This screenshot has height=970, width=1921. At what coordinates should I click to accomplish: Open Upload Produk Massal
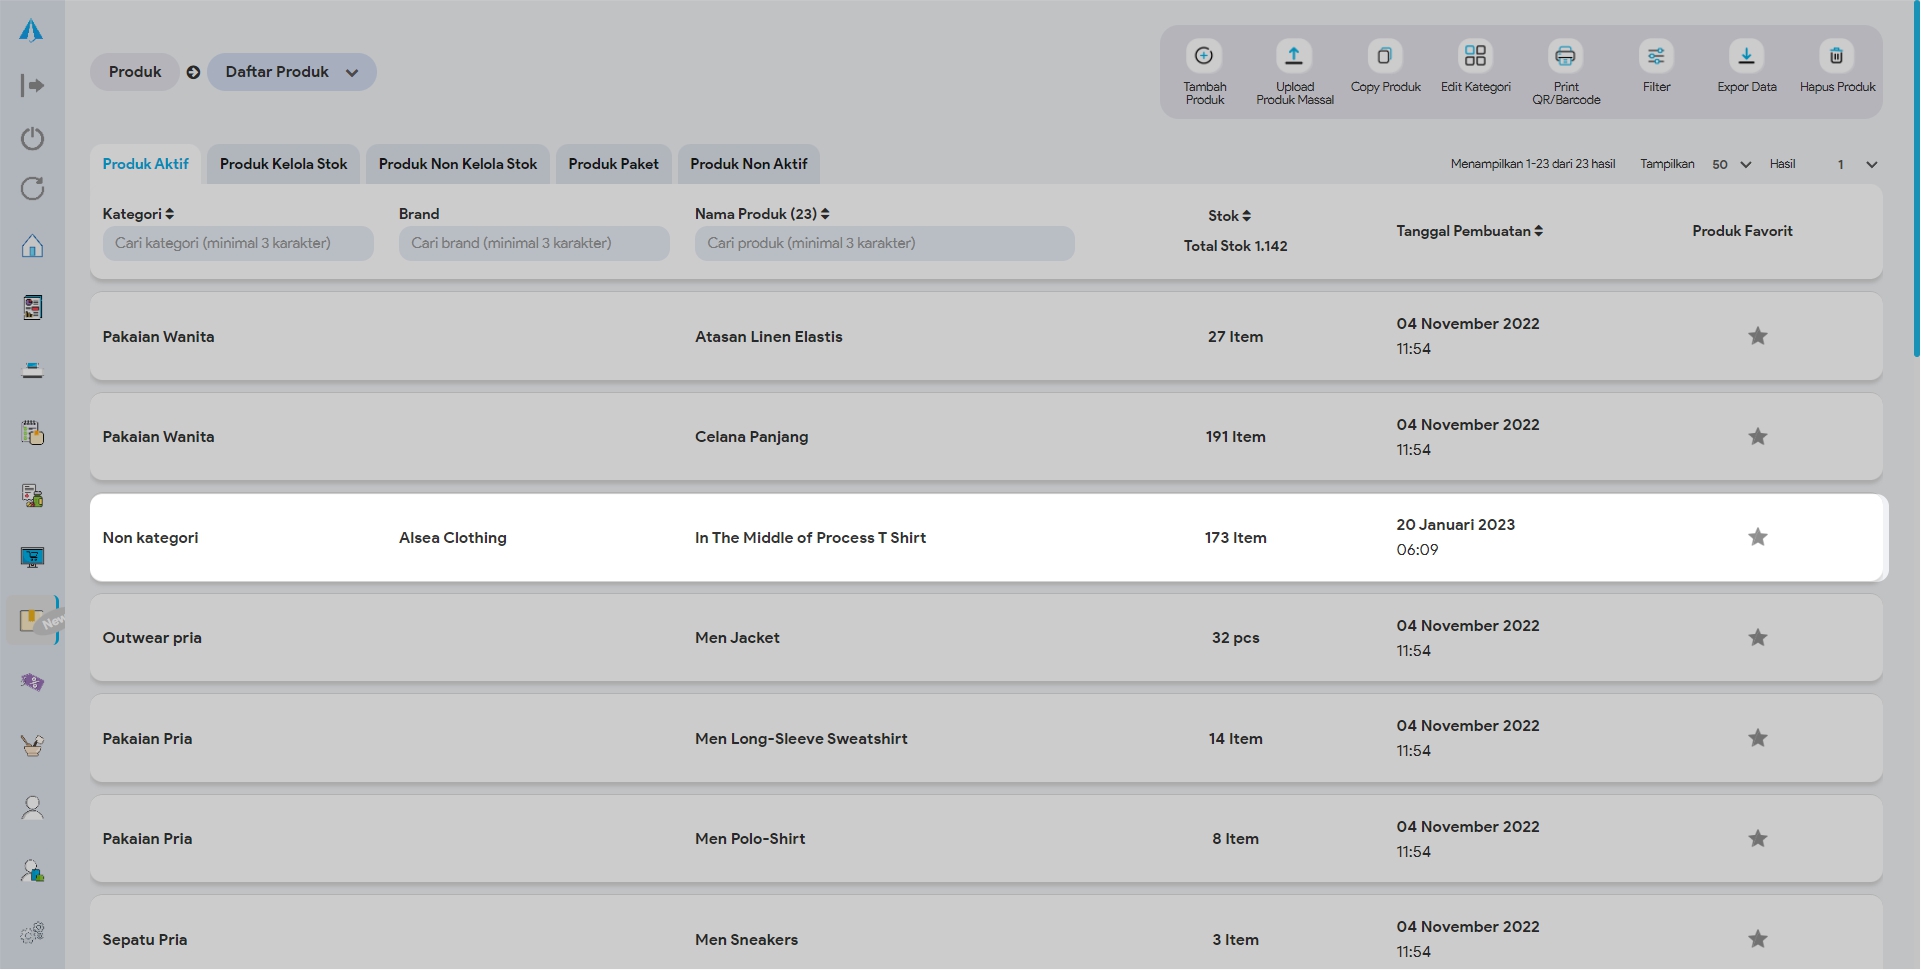point(1294,56)
